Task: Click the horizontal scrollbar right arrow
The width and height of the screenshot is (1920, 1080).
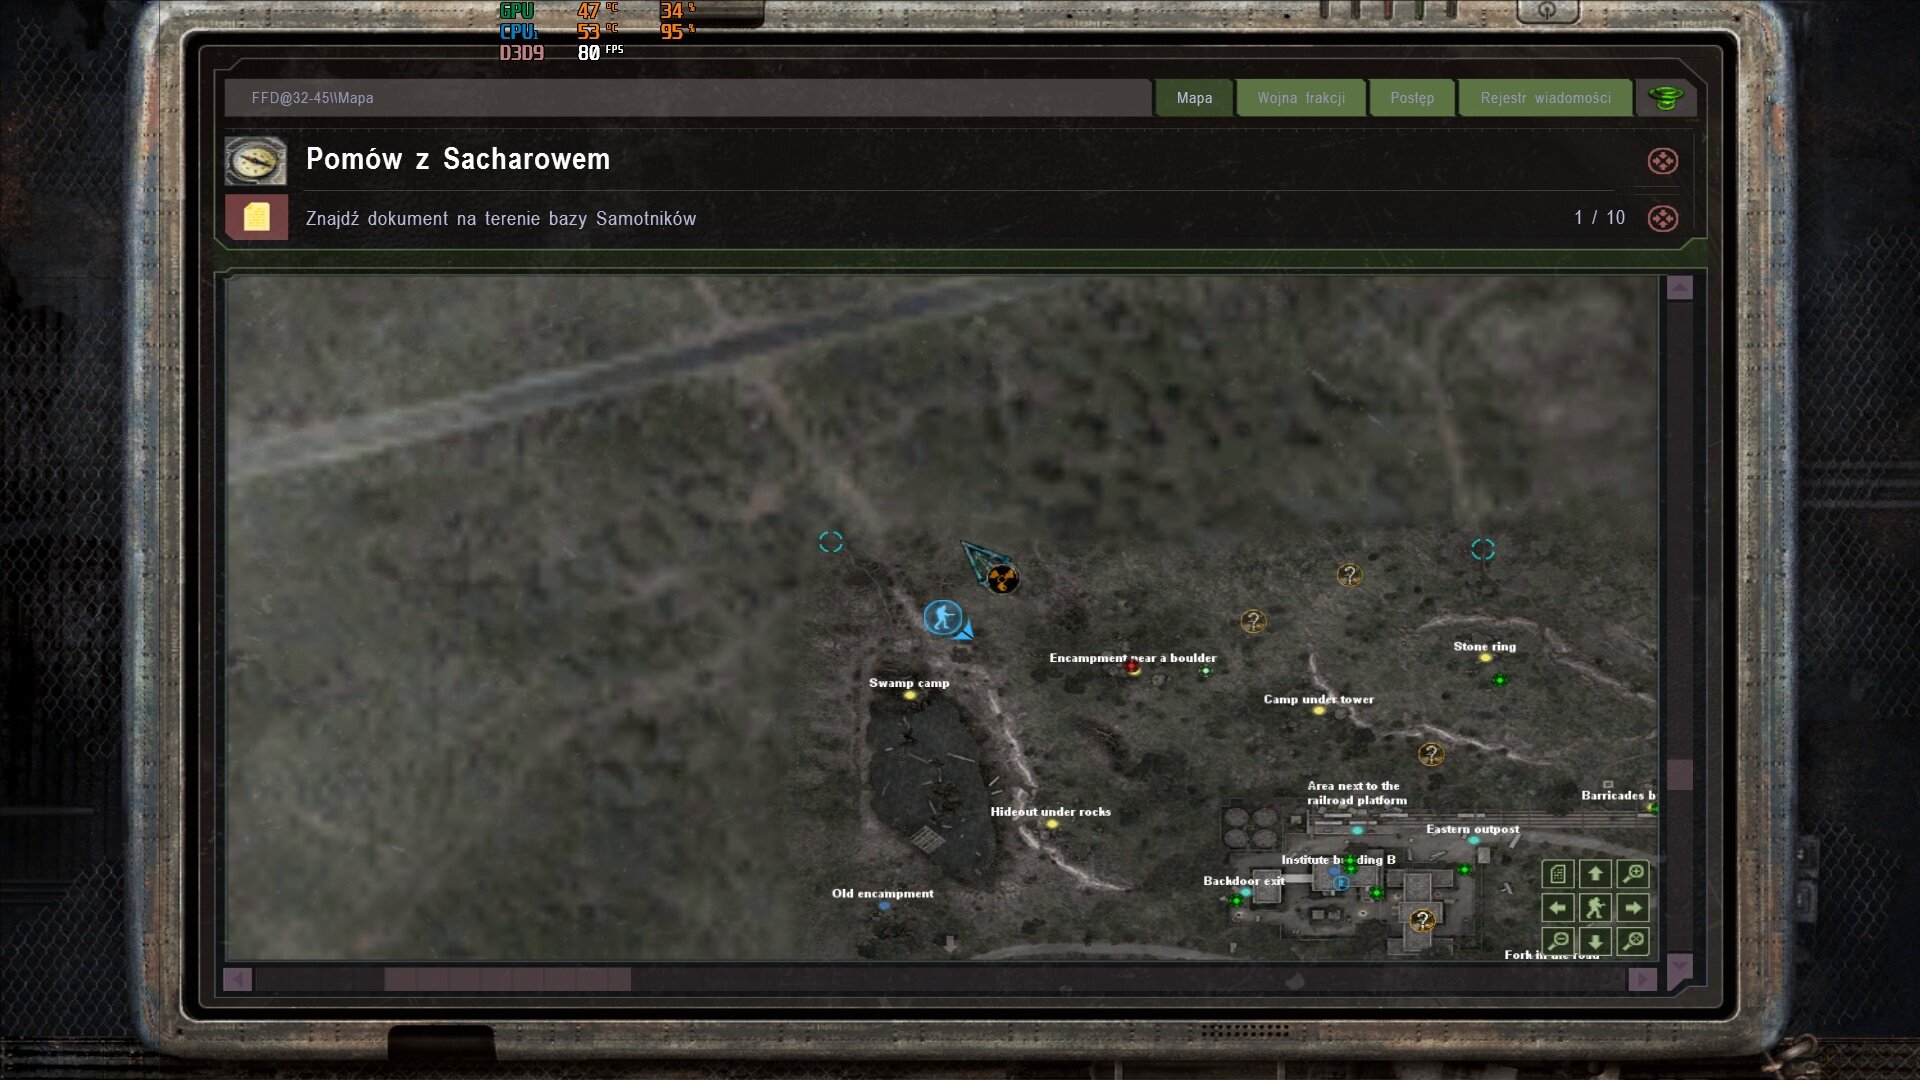Action: click(x=1641, y=979)
